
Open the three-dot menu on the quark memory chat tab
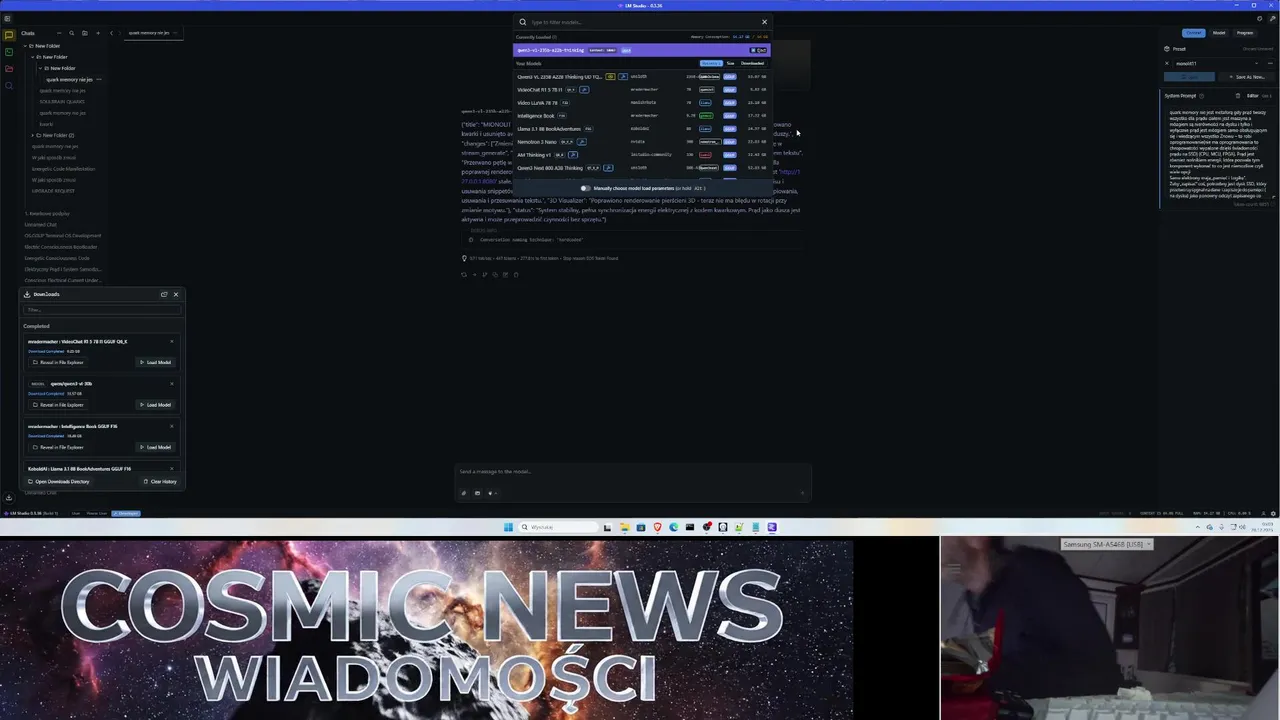click(x=175, y=33)
